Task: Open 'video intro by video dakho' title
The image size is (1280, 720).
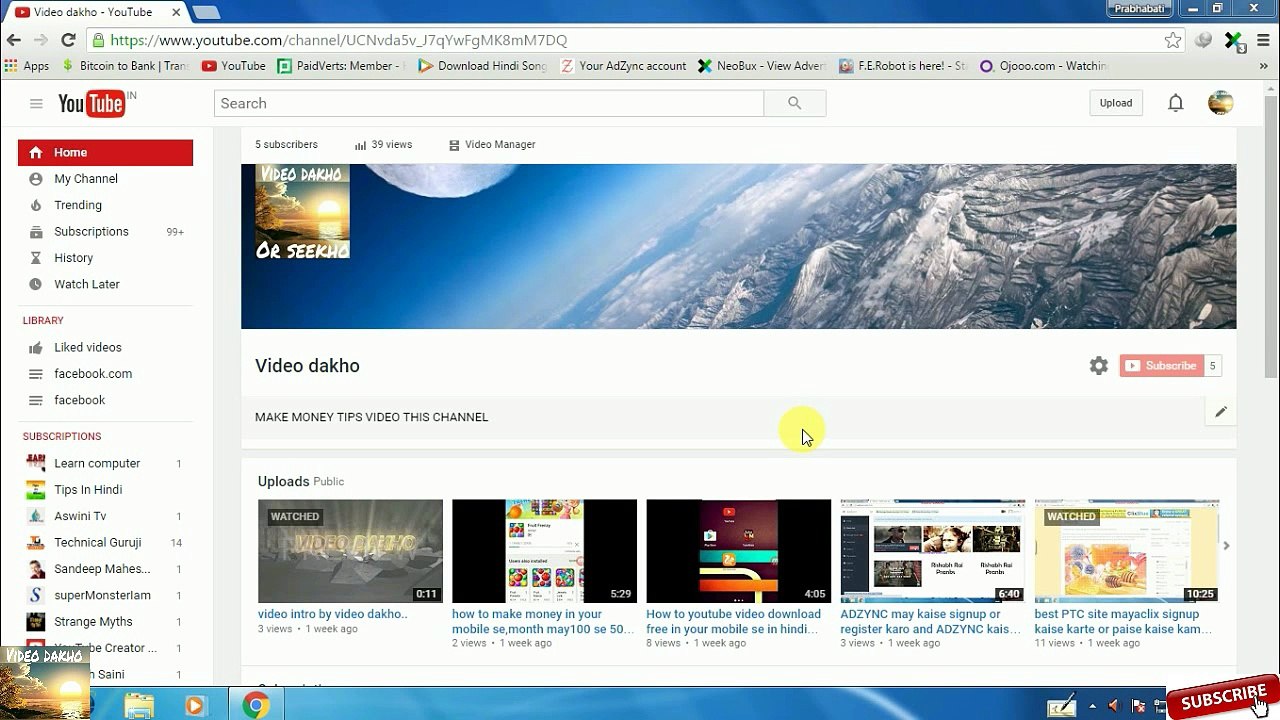Action: point(333,614)
